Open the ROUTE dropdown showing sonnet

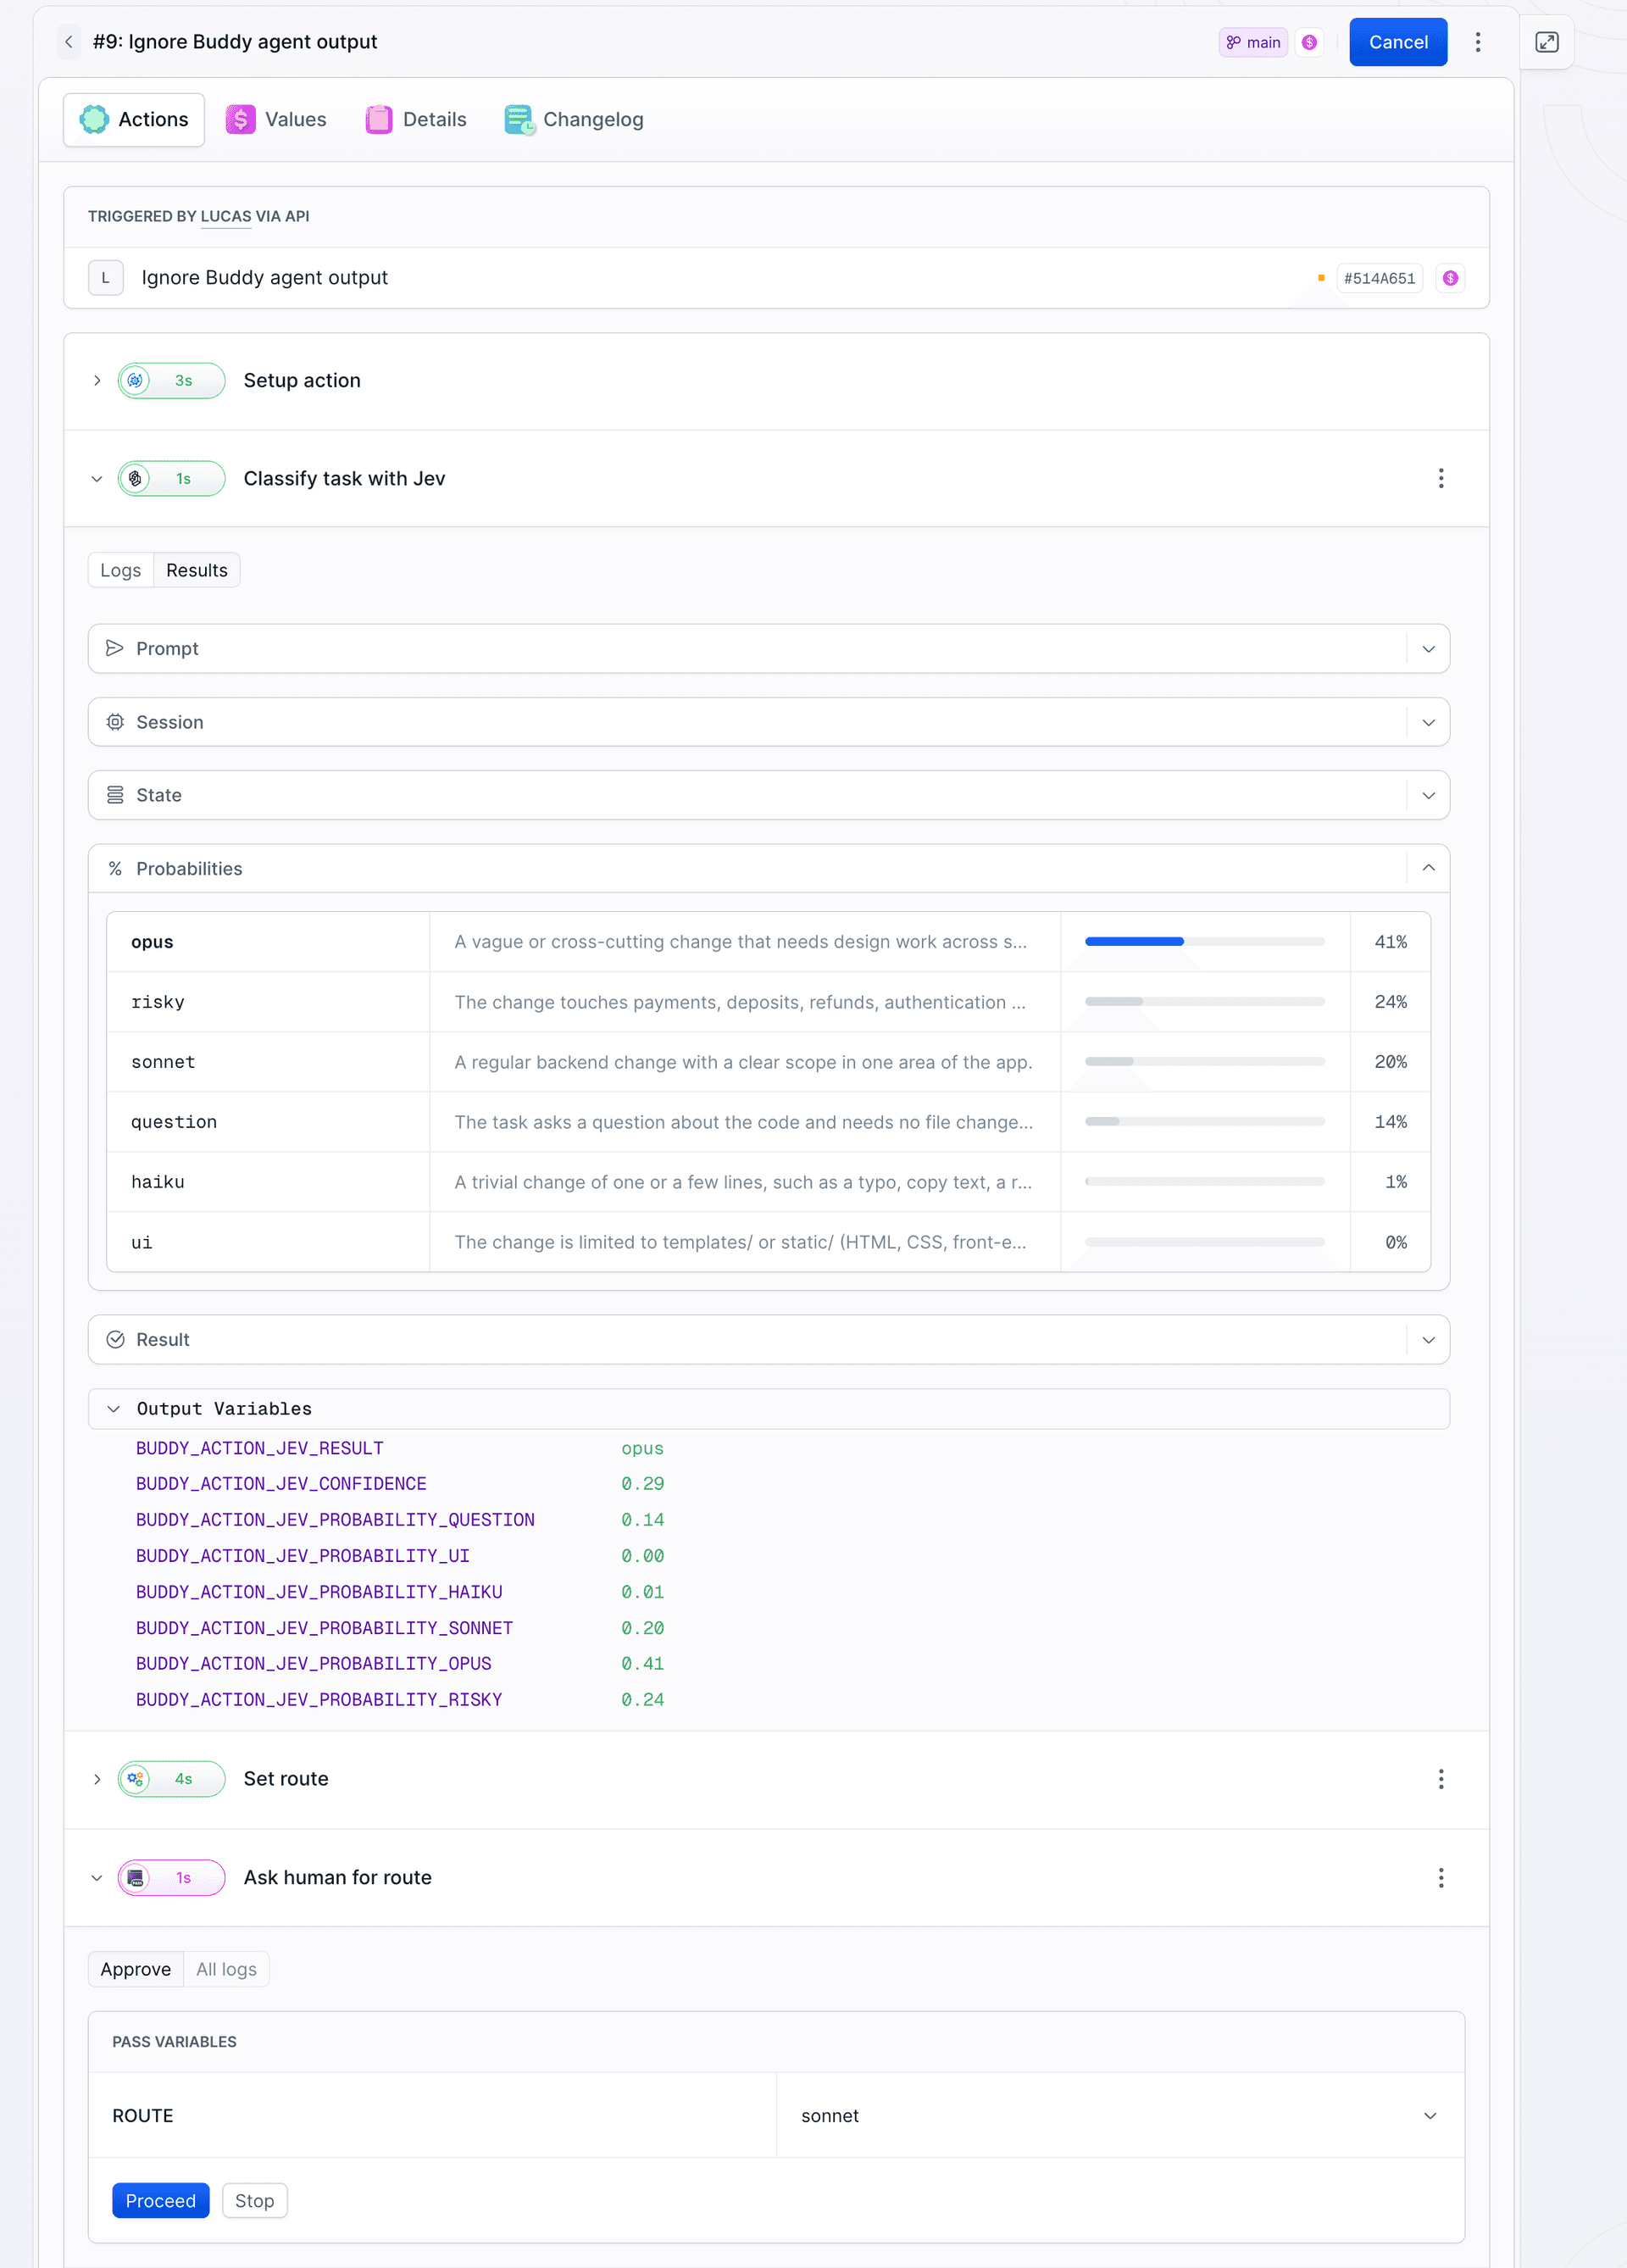click(x=1120, y=2116)
